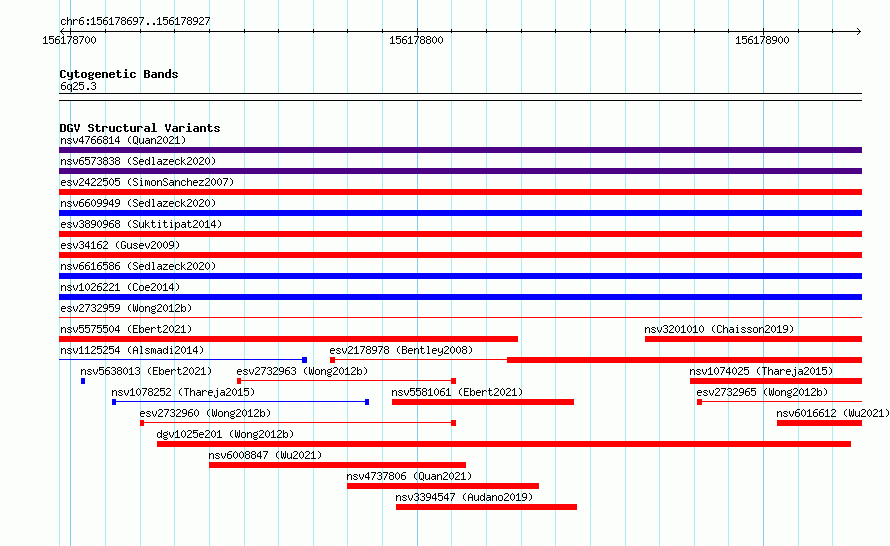Open nsv6016612 (Wu2021) variant label

tap(833, 413)
